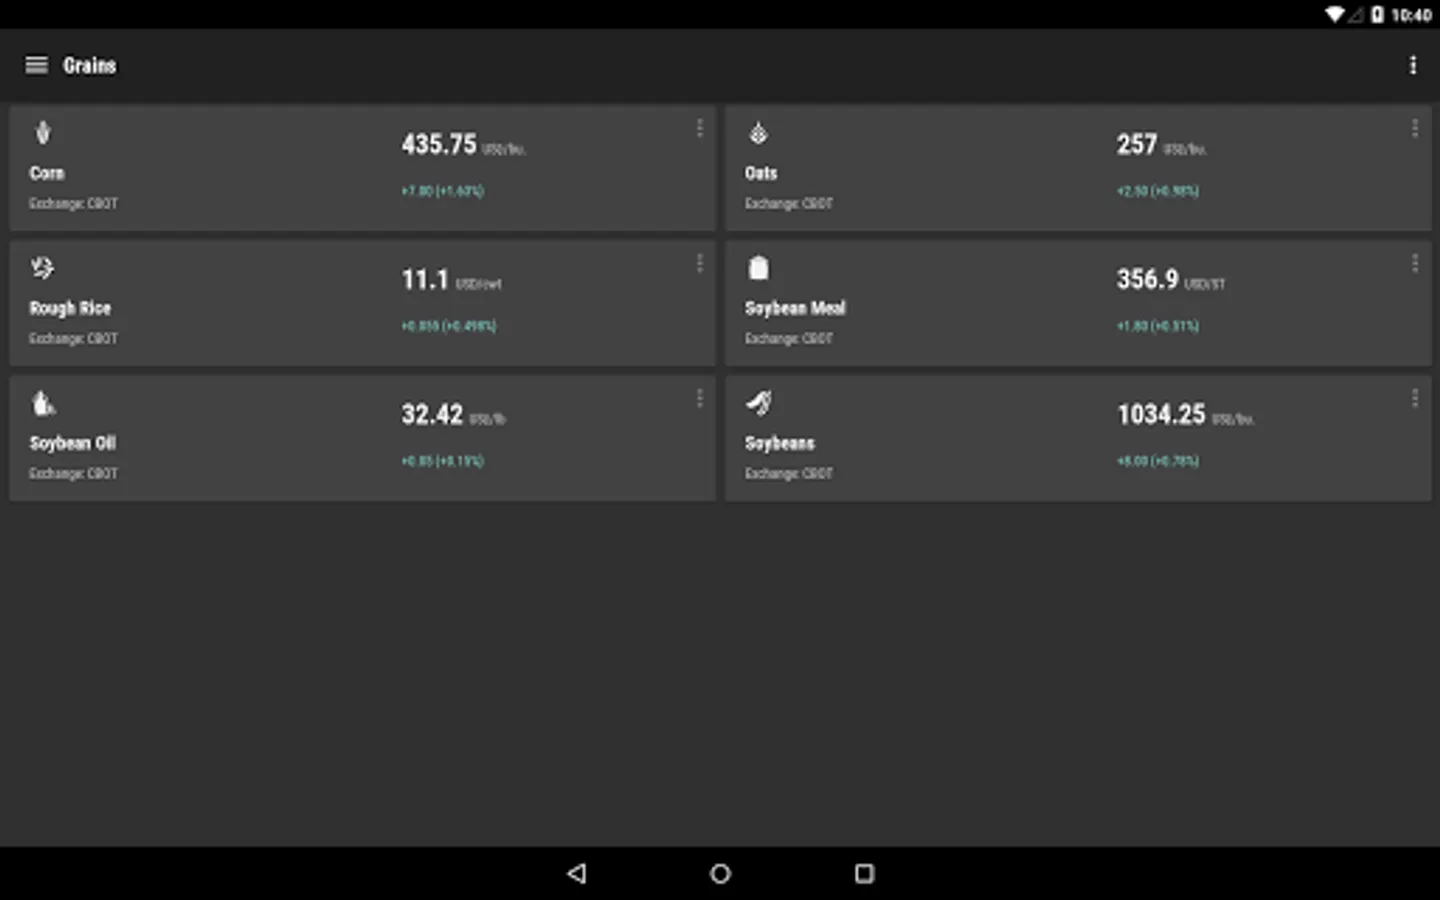The width and height of the screenshot is (1440, 900).
Task: Open the Soybean Oil card options menu
Action: click(699, 398)
